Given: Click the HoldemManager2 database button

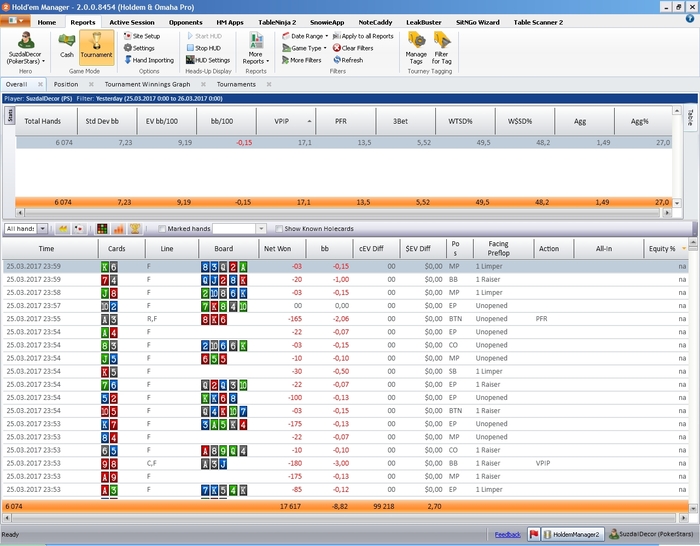Looking at the screenshot, I should tap(572, 534).
